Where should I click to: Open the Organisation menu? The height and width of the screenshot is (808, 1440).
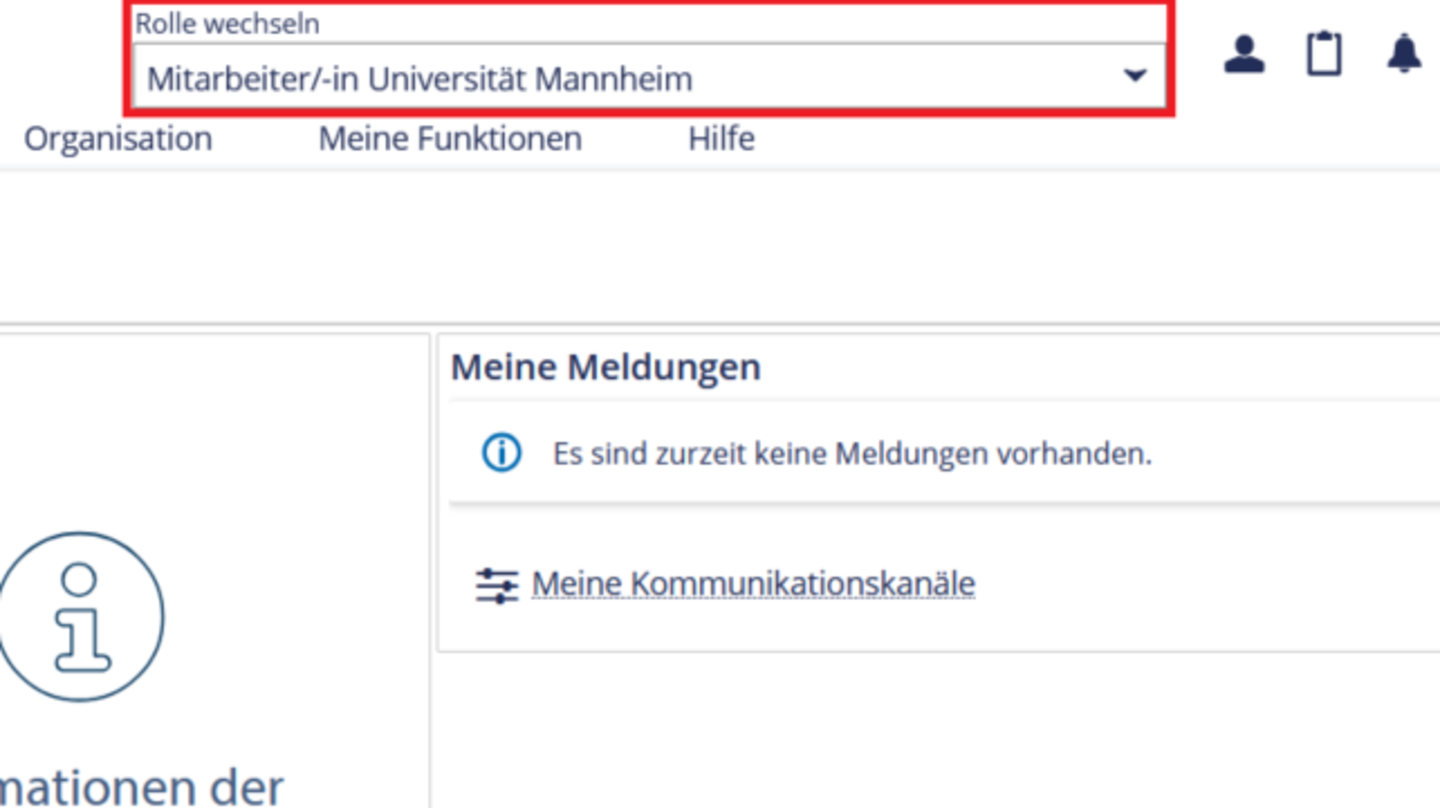[118, 138]
